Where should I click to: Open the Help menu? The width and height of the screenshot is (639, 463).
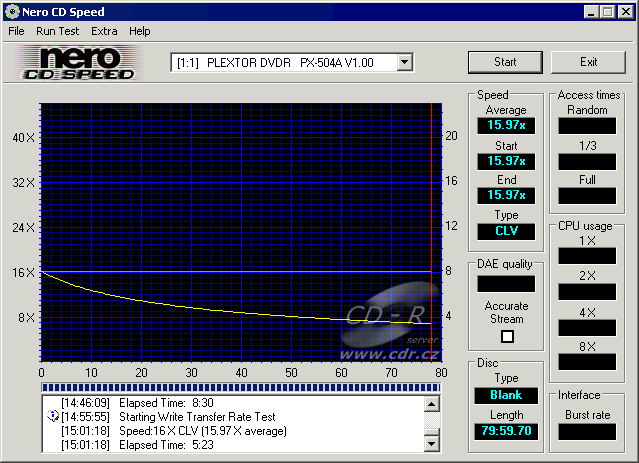tap(139, 31)
